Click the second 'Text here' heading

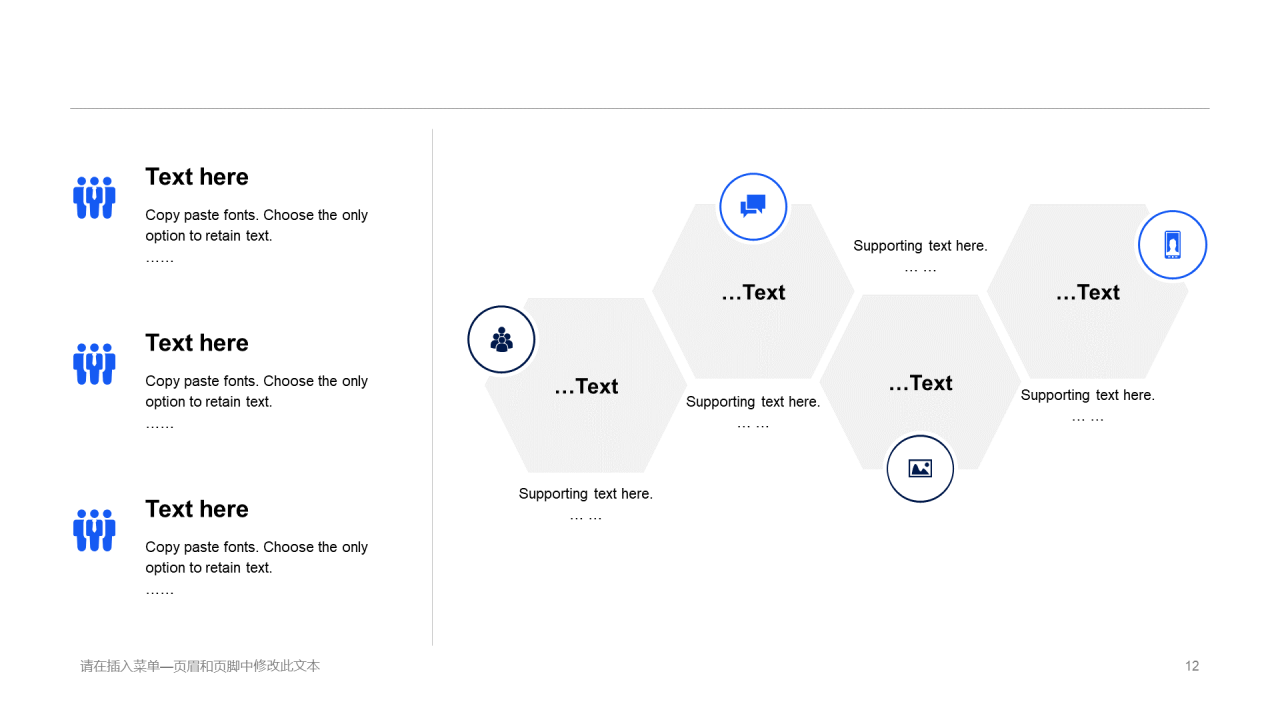(x=197, y=343)
